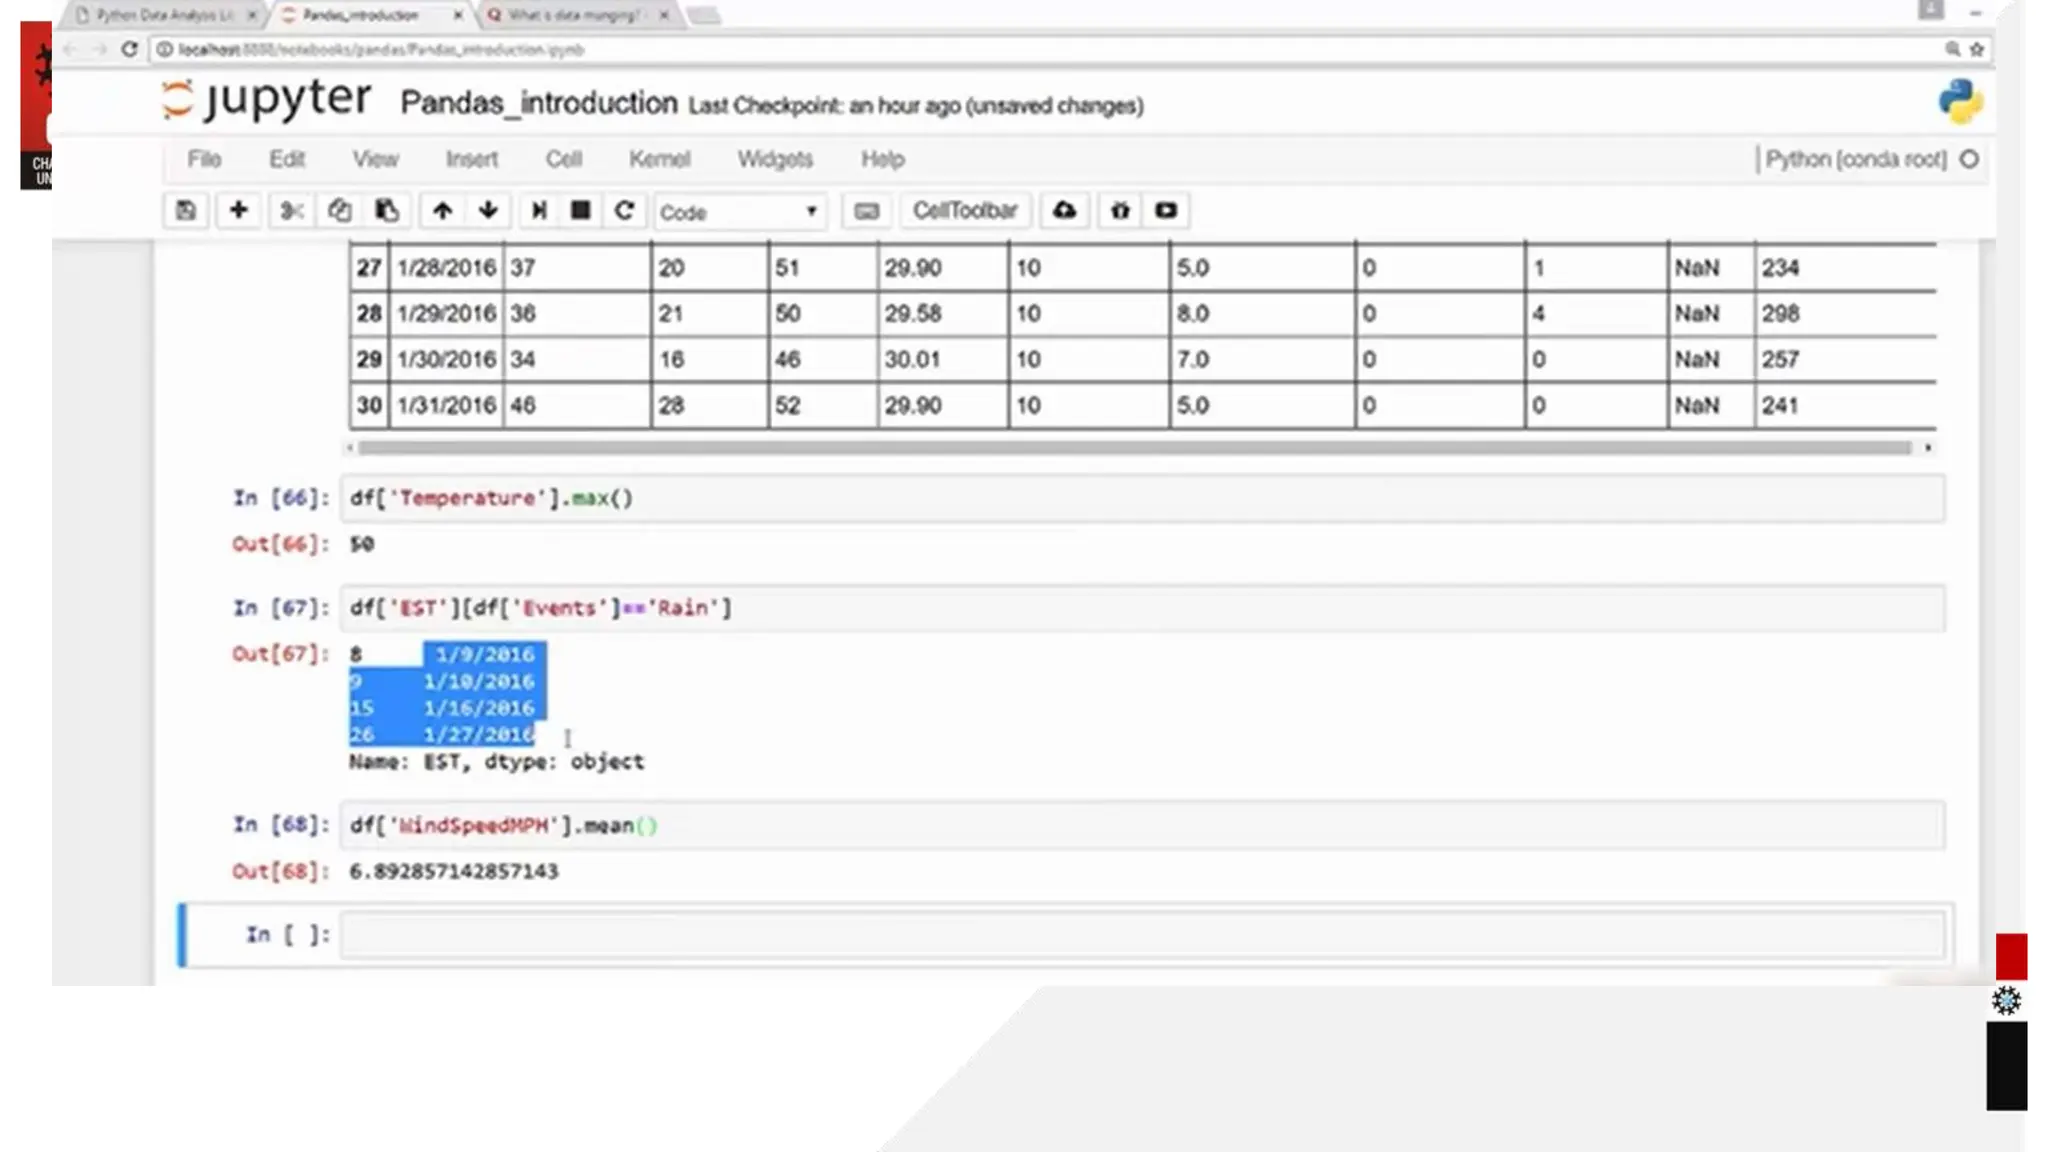This screenshot has width=2048, height=1152.
Task: Click into the empty input cell
Action: (1140, 935)
